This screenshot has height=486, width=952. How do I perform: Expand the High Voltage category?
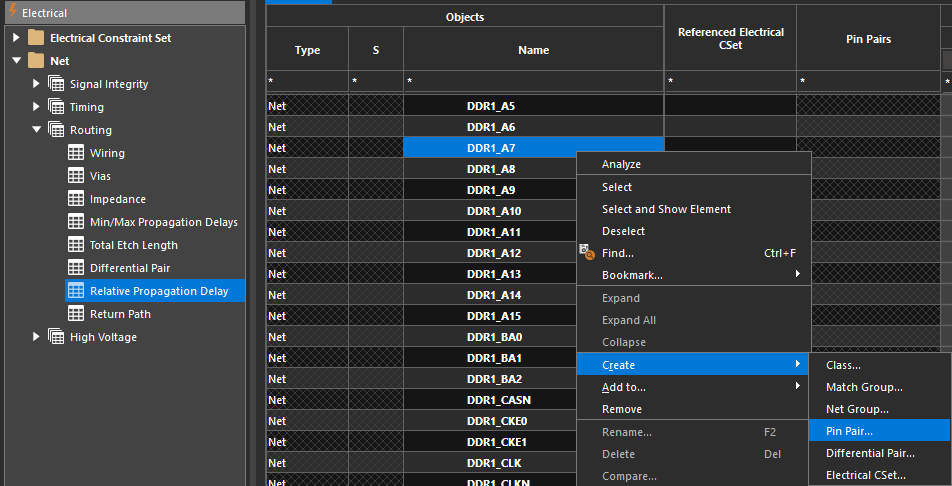[37, 337]
